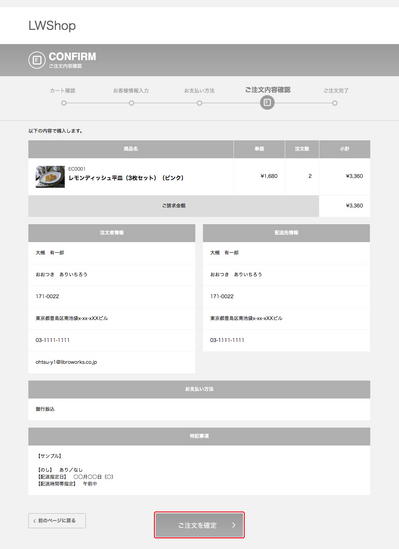399x549 pixels.
Task: Select the お客様情報入力 step circle
Action: [131, 103]
